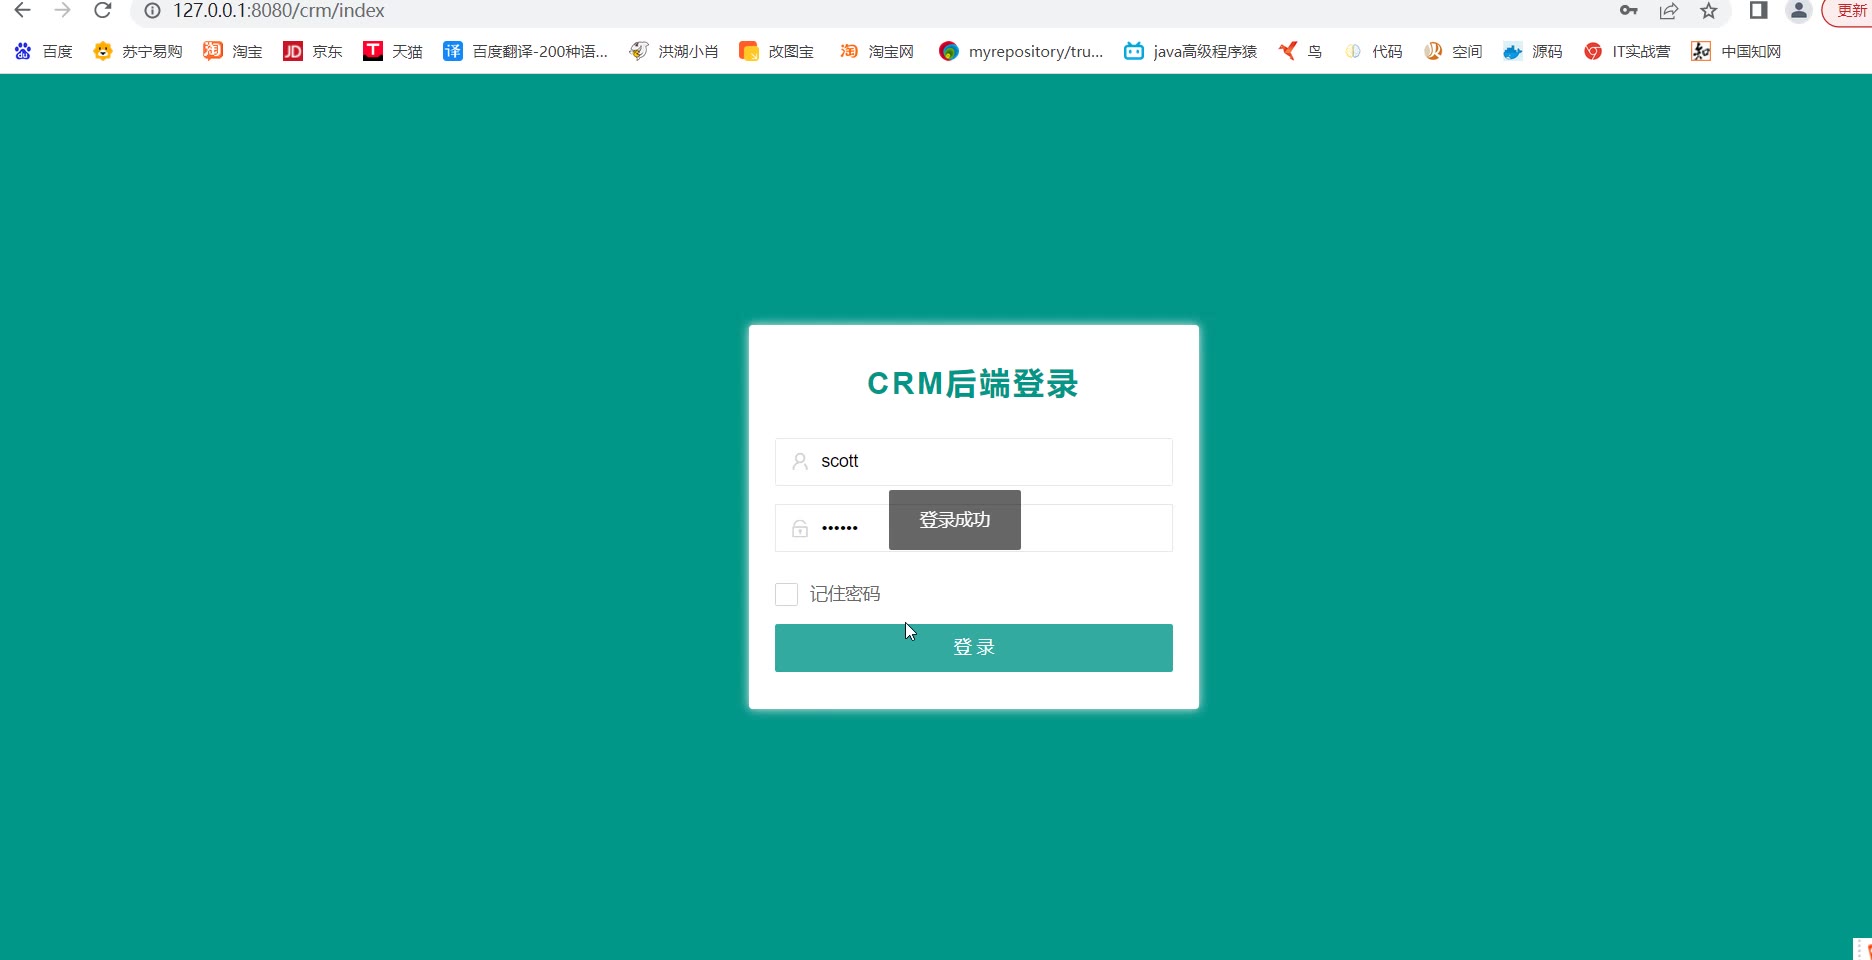Screen dimensions: 1872x960
Task: Open the 淘宝 bookmark
Action: pyautogui.click(x=232, y=51)
